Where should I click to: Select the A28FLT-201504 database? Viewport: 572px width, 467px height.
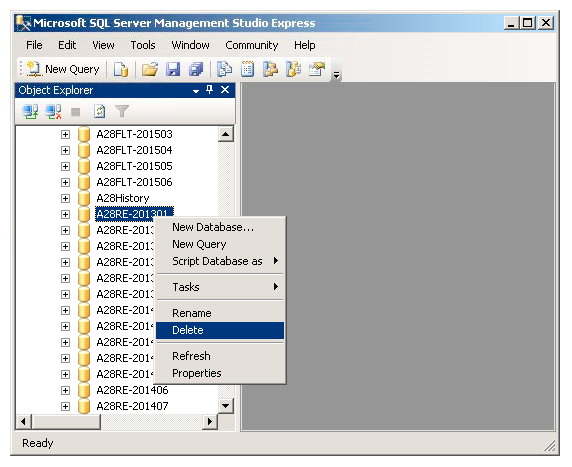click(x=134, y=150)
